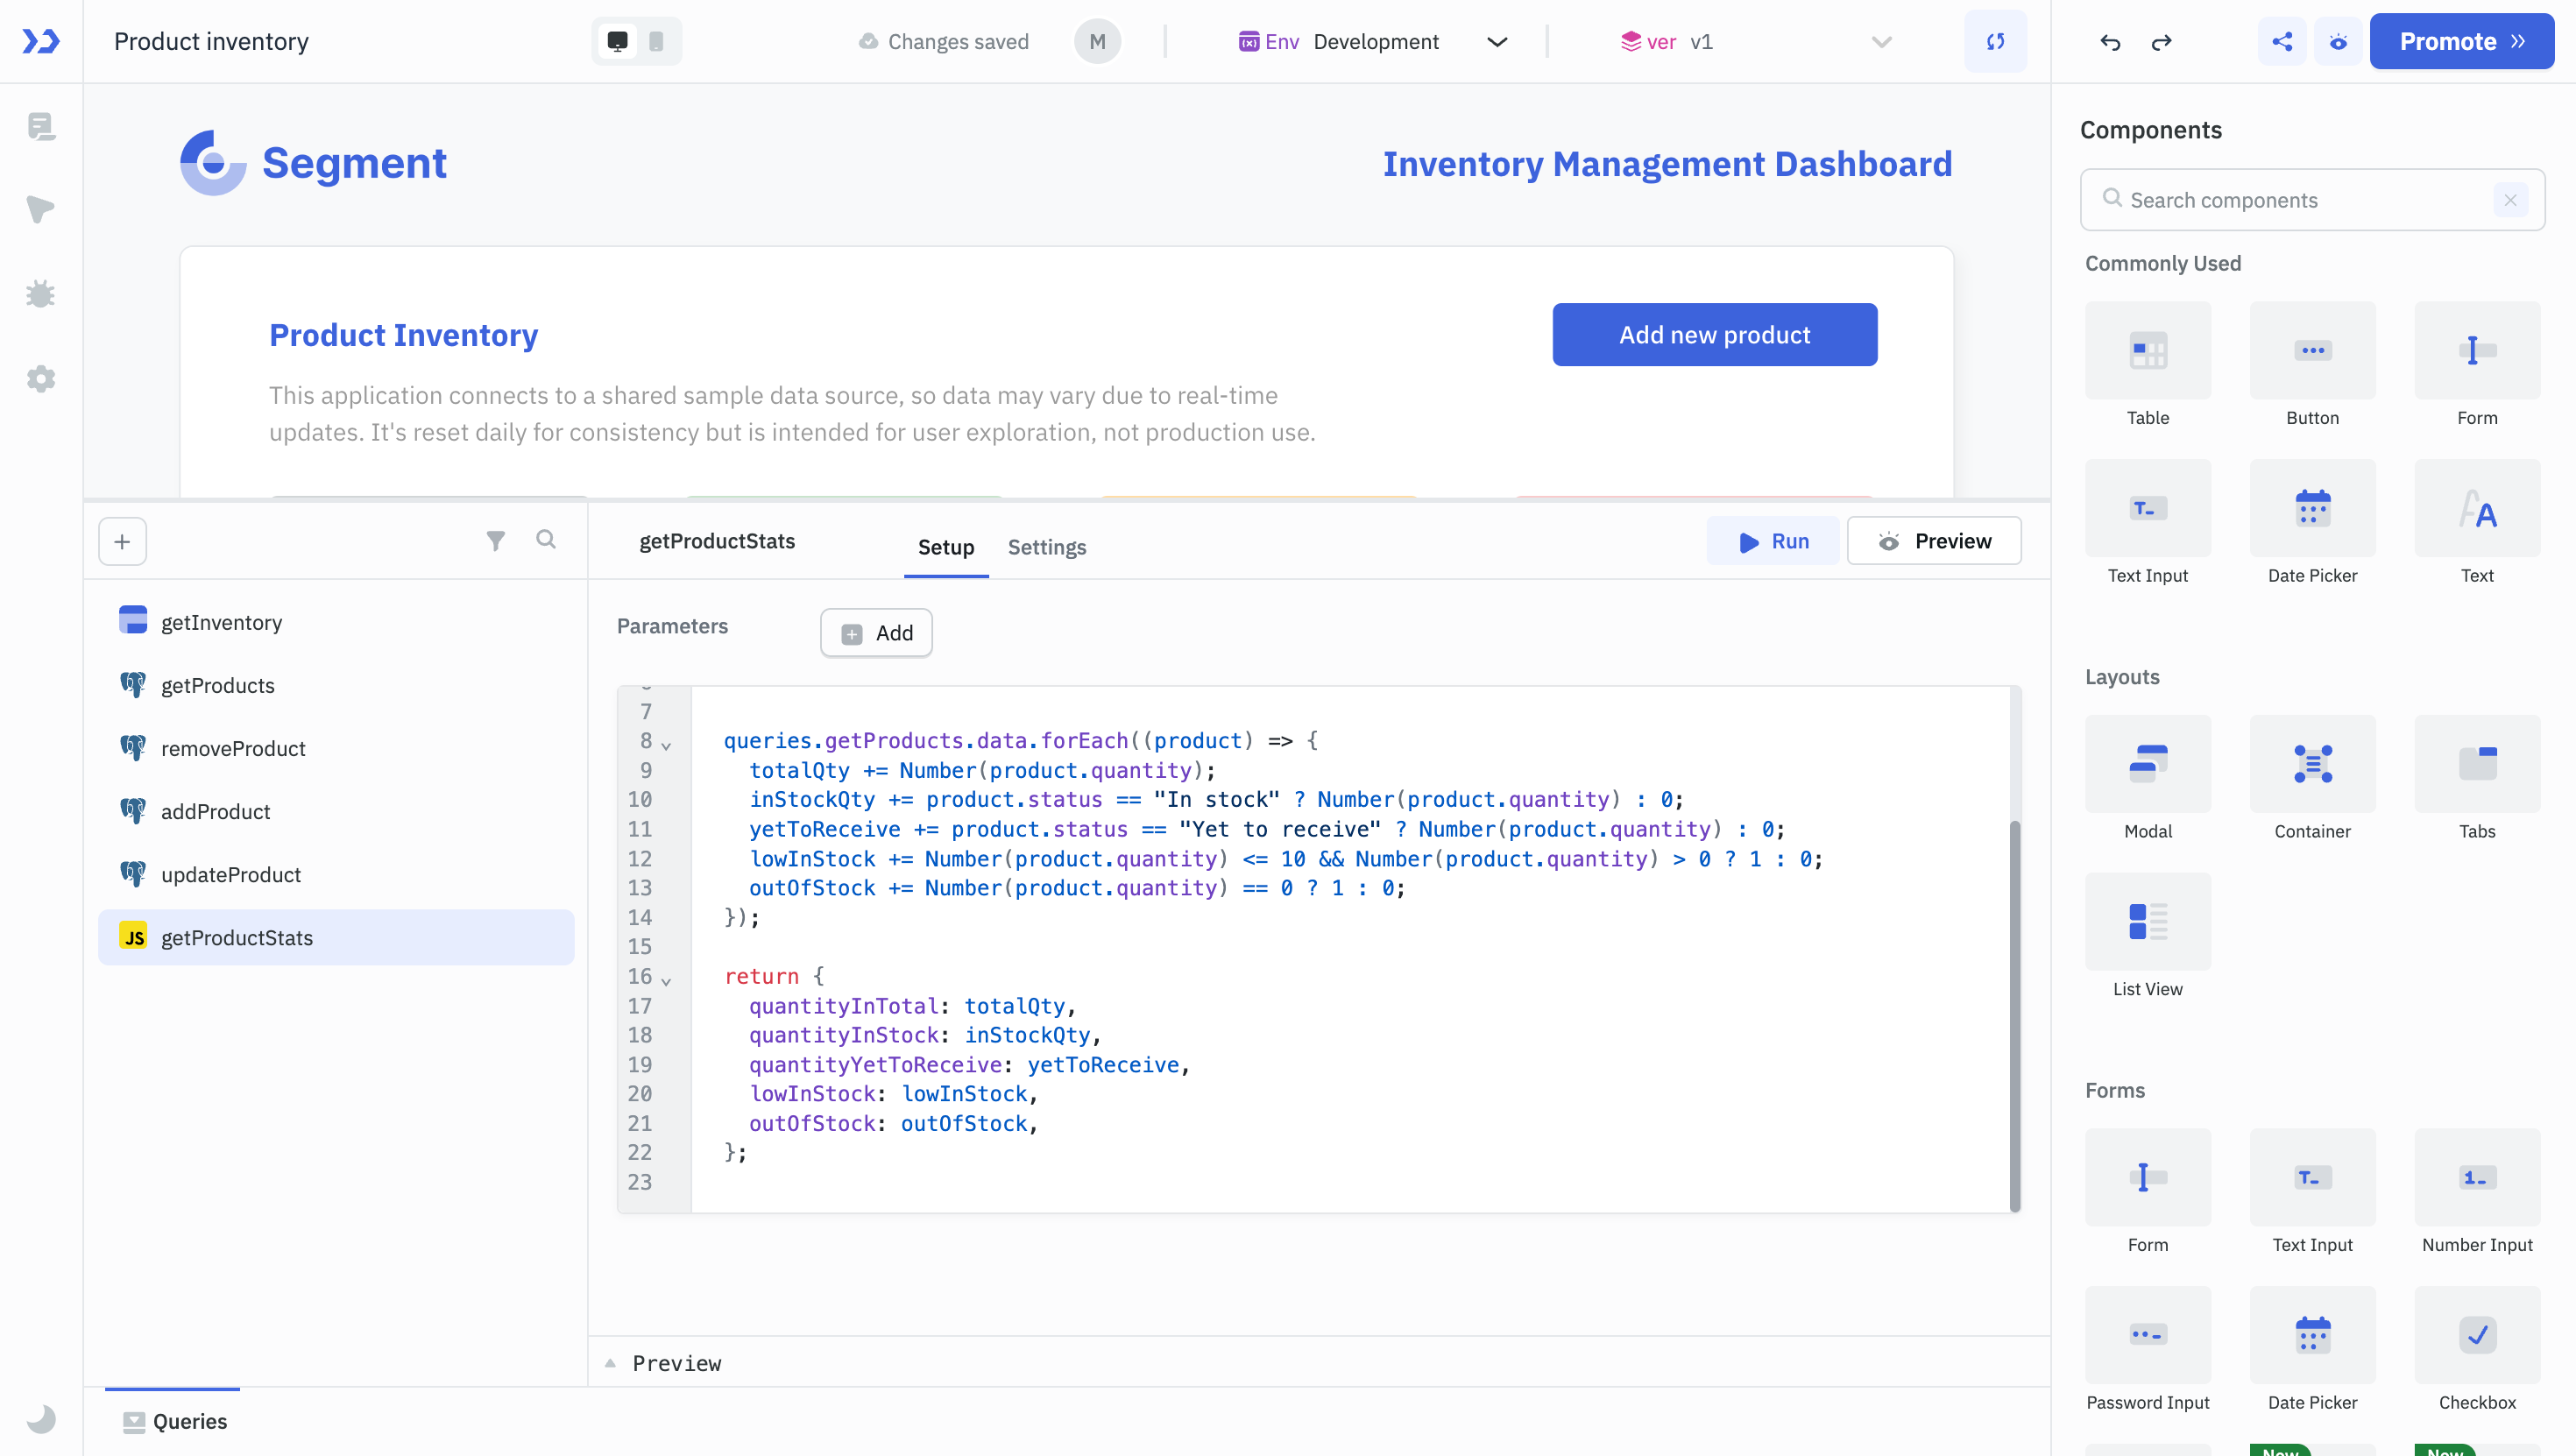Enable desktop view in the device toggle
Viewport: 2576px width, 1456px height.
[617, 41]
